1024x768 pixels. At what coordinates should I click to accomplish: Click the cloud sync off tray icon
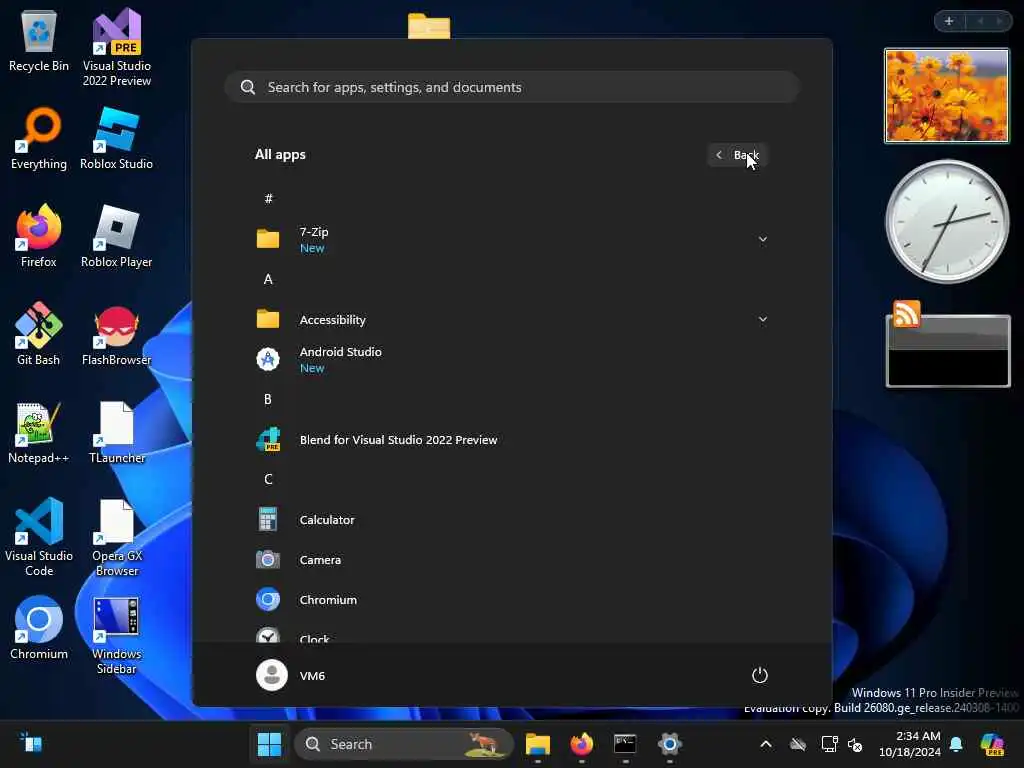click(x=798, y=744)
